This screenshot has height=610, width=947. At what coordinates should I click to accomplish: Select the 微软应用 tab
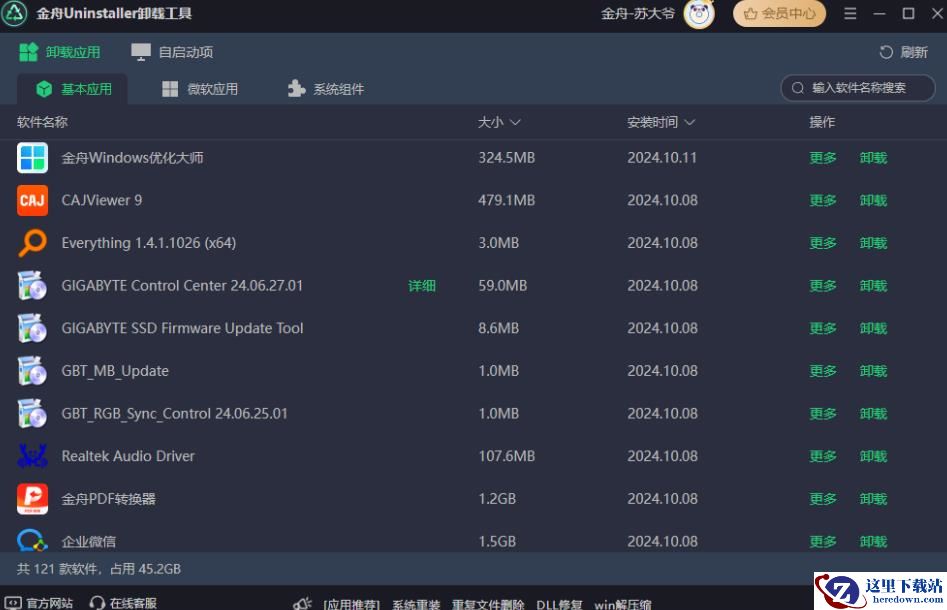200,89
